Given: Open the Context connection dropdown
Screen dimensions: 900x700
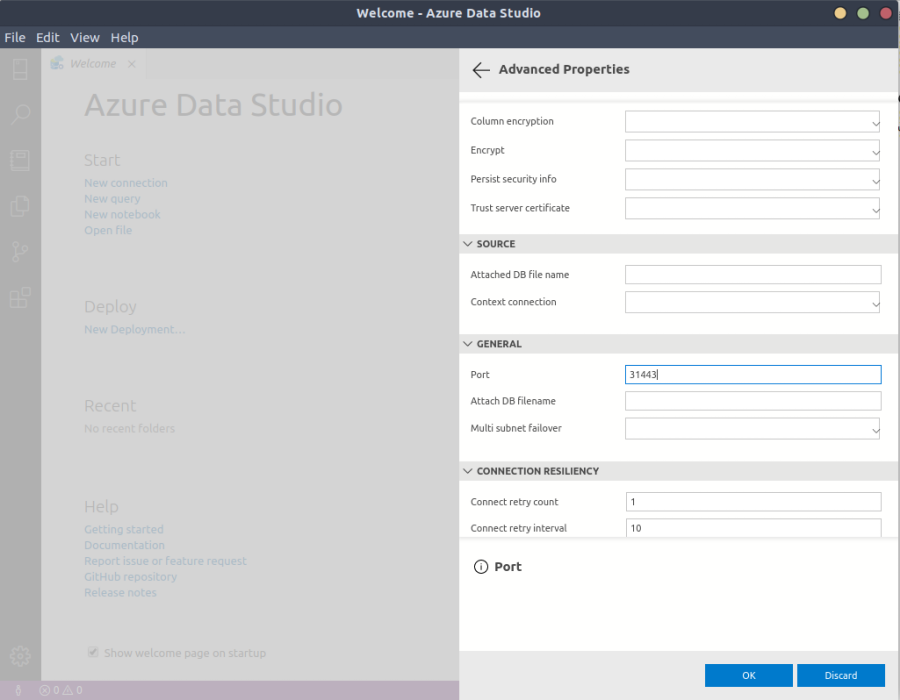Looking at the screenshot, I should (752, 302).
